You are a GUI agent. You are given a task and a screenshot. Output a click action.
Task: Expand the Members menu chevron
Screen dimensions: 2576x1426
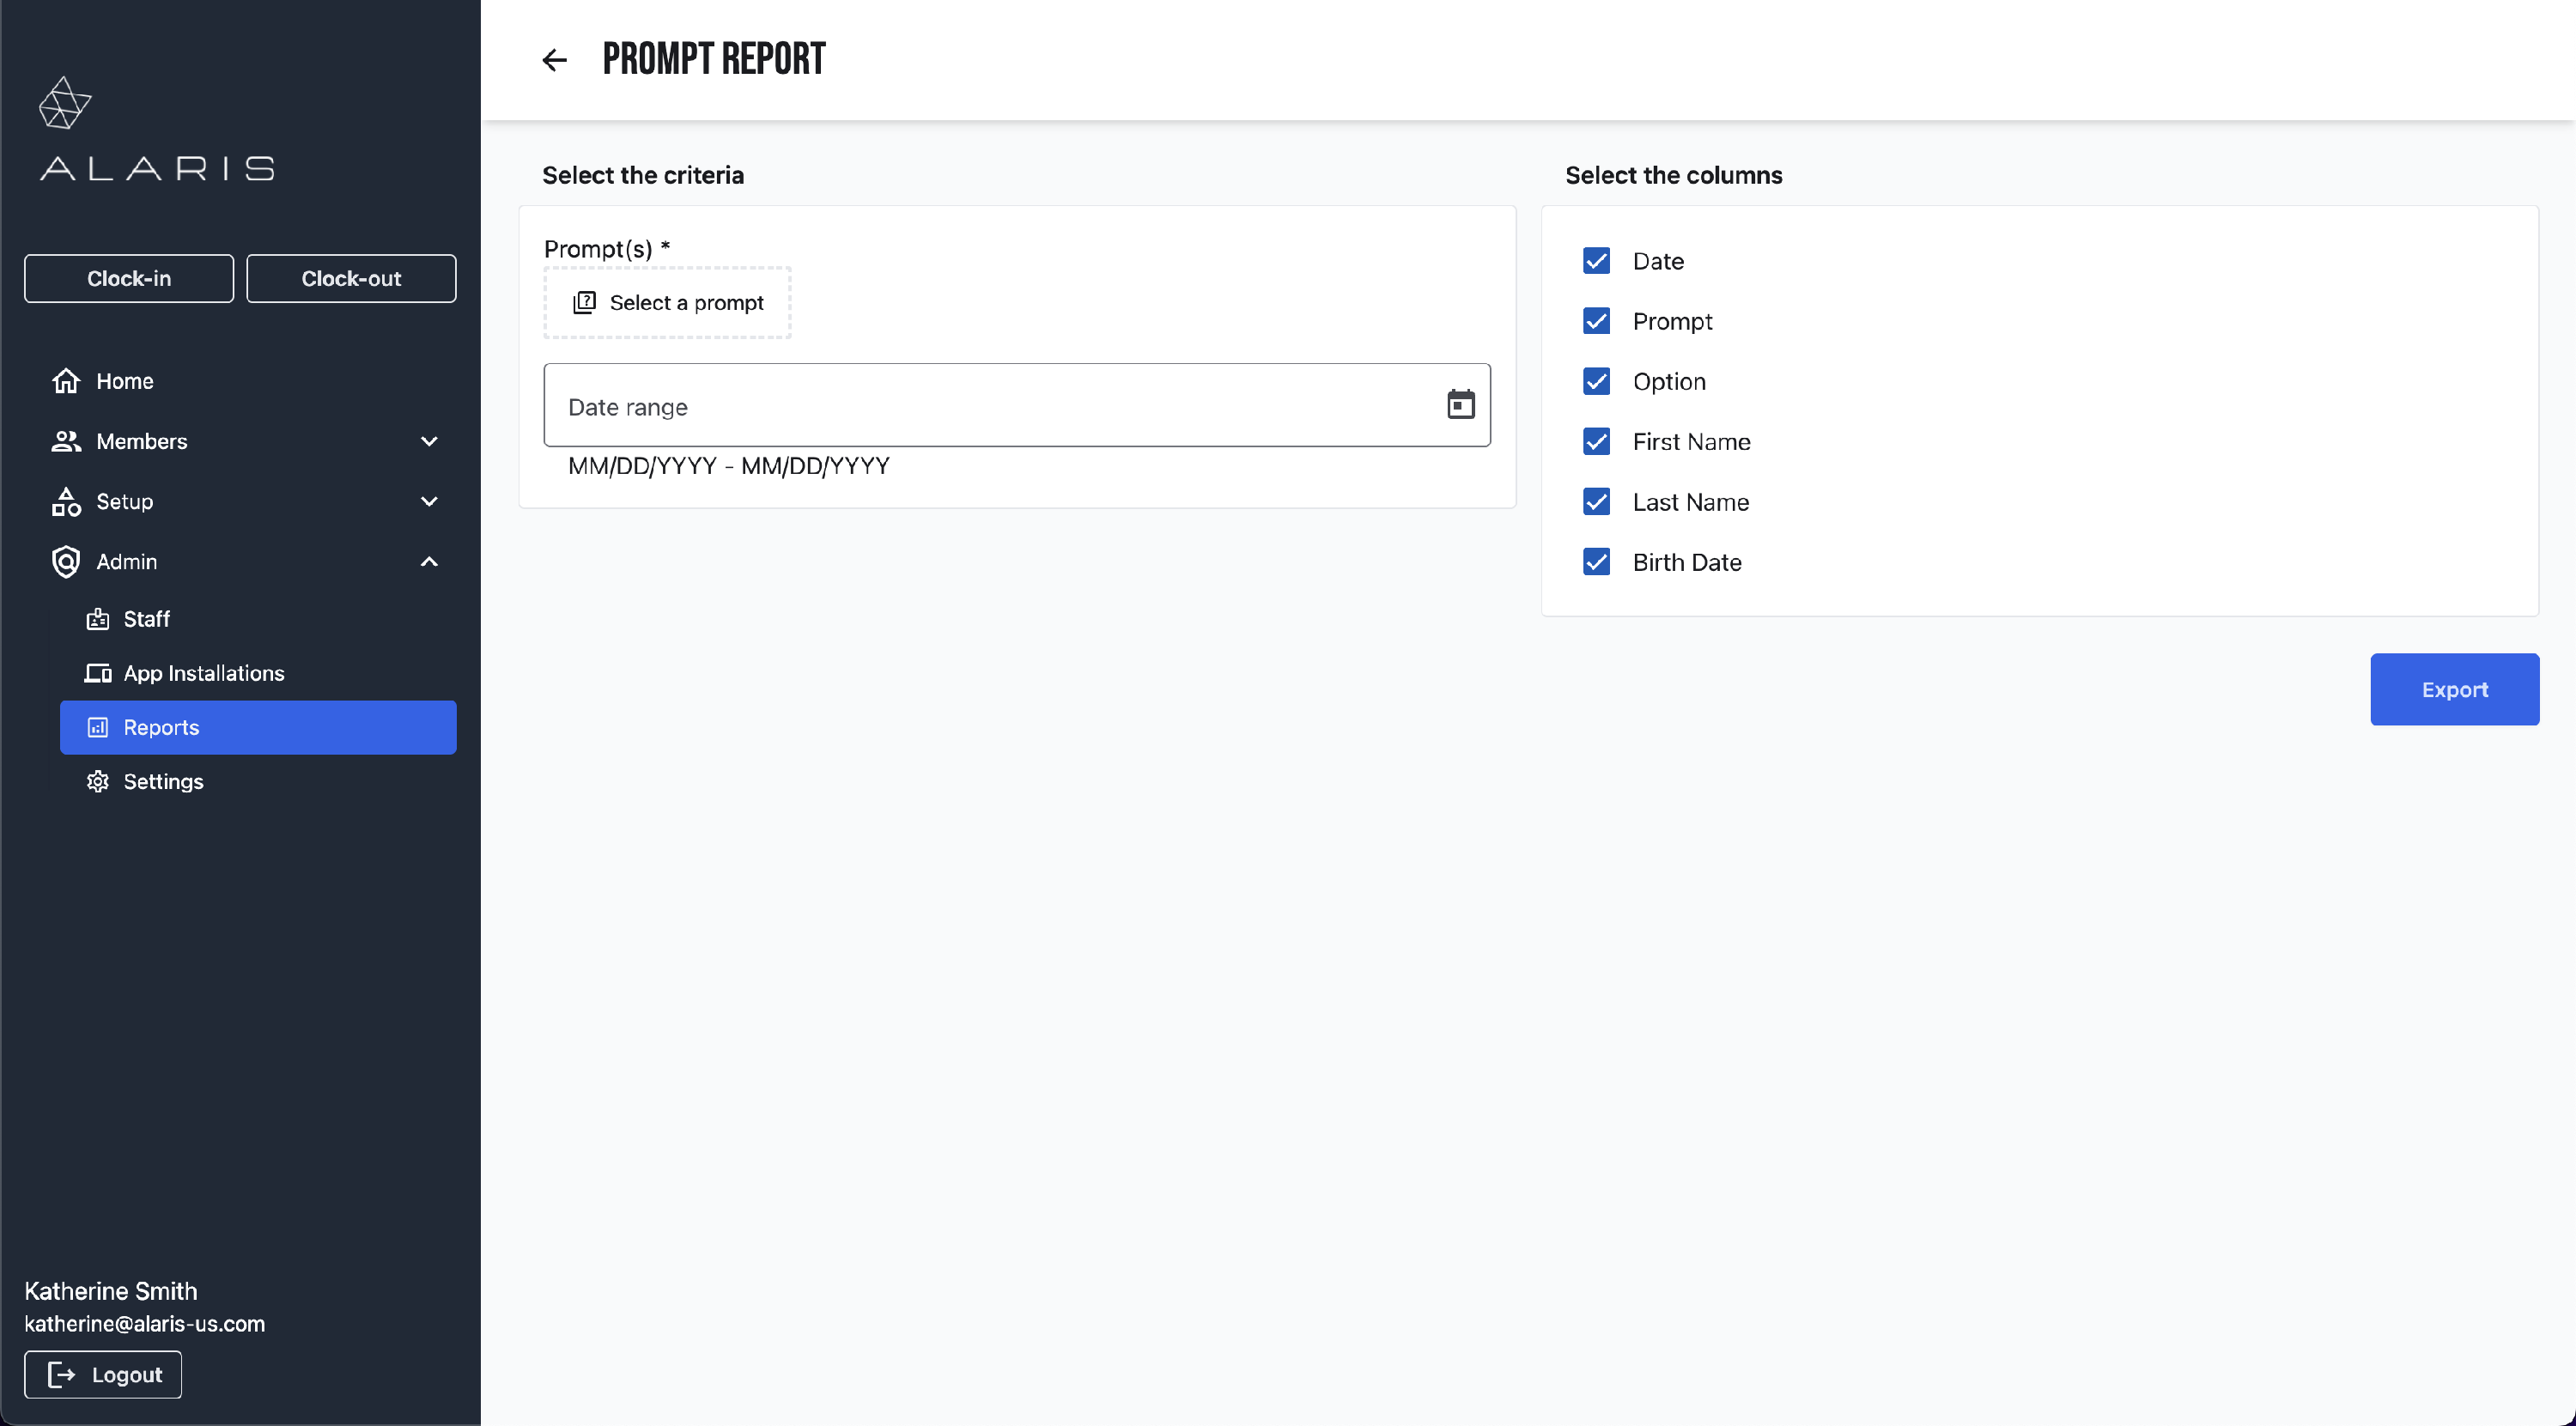(x=429, y=441)
